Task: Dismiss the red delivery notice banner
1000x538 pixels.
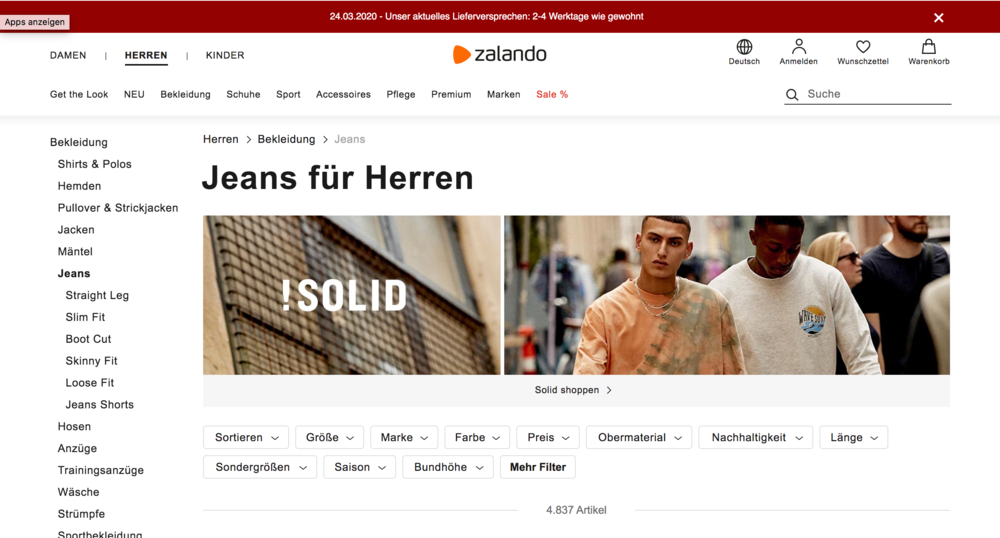Action: (x=938, y=18)
